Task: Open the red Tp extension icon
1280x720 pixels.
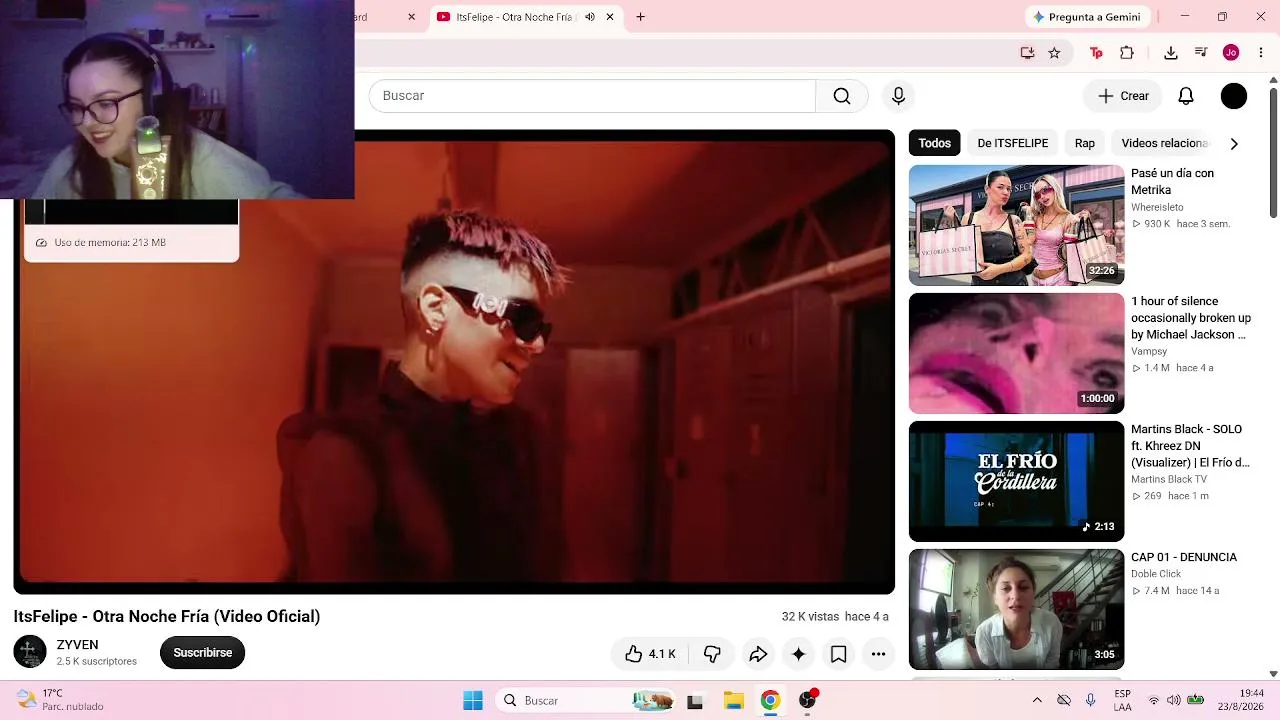Action: pyautogui.click(x=1096, y=53)
